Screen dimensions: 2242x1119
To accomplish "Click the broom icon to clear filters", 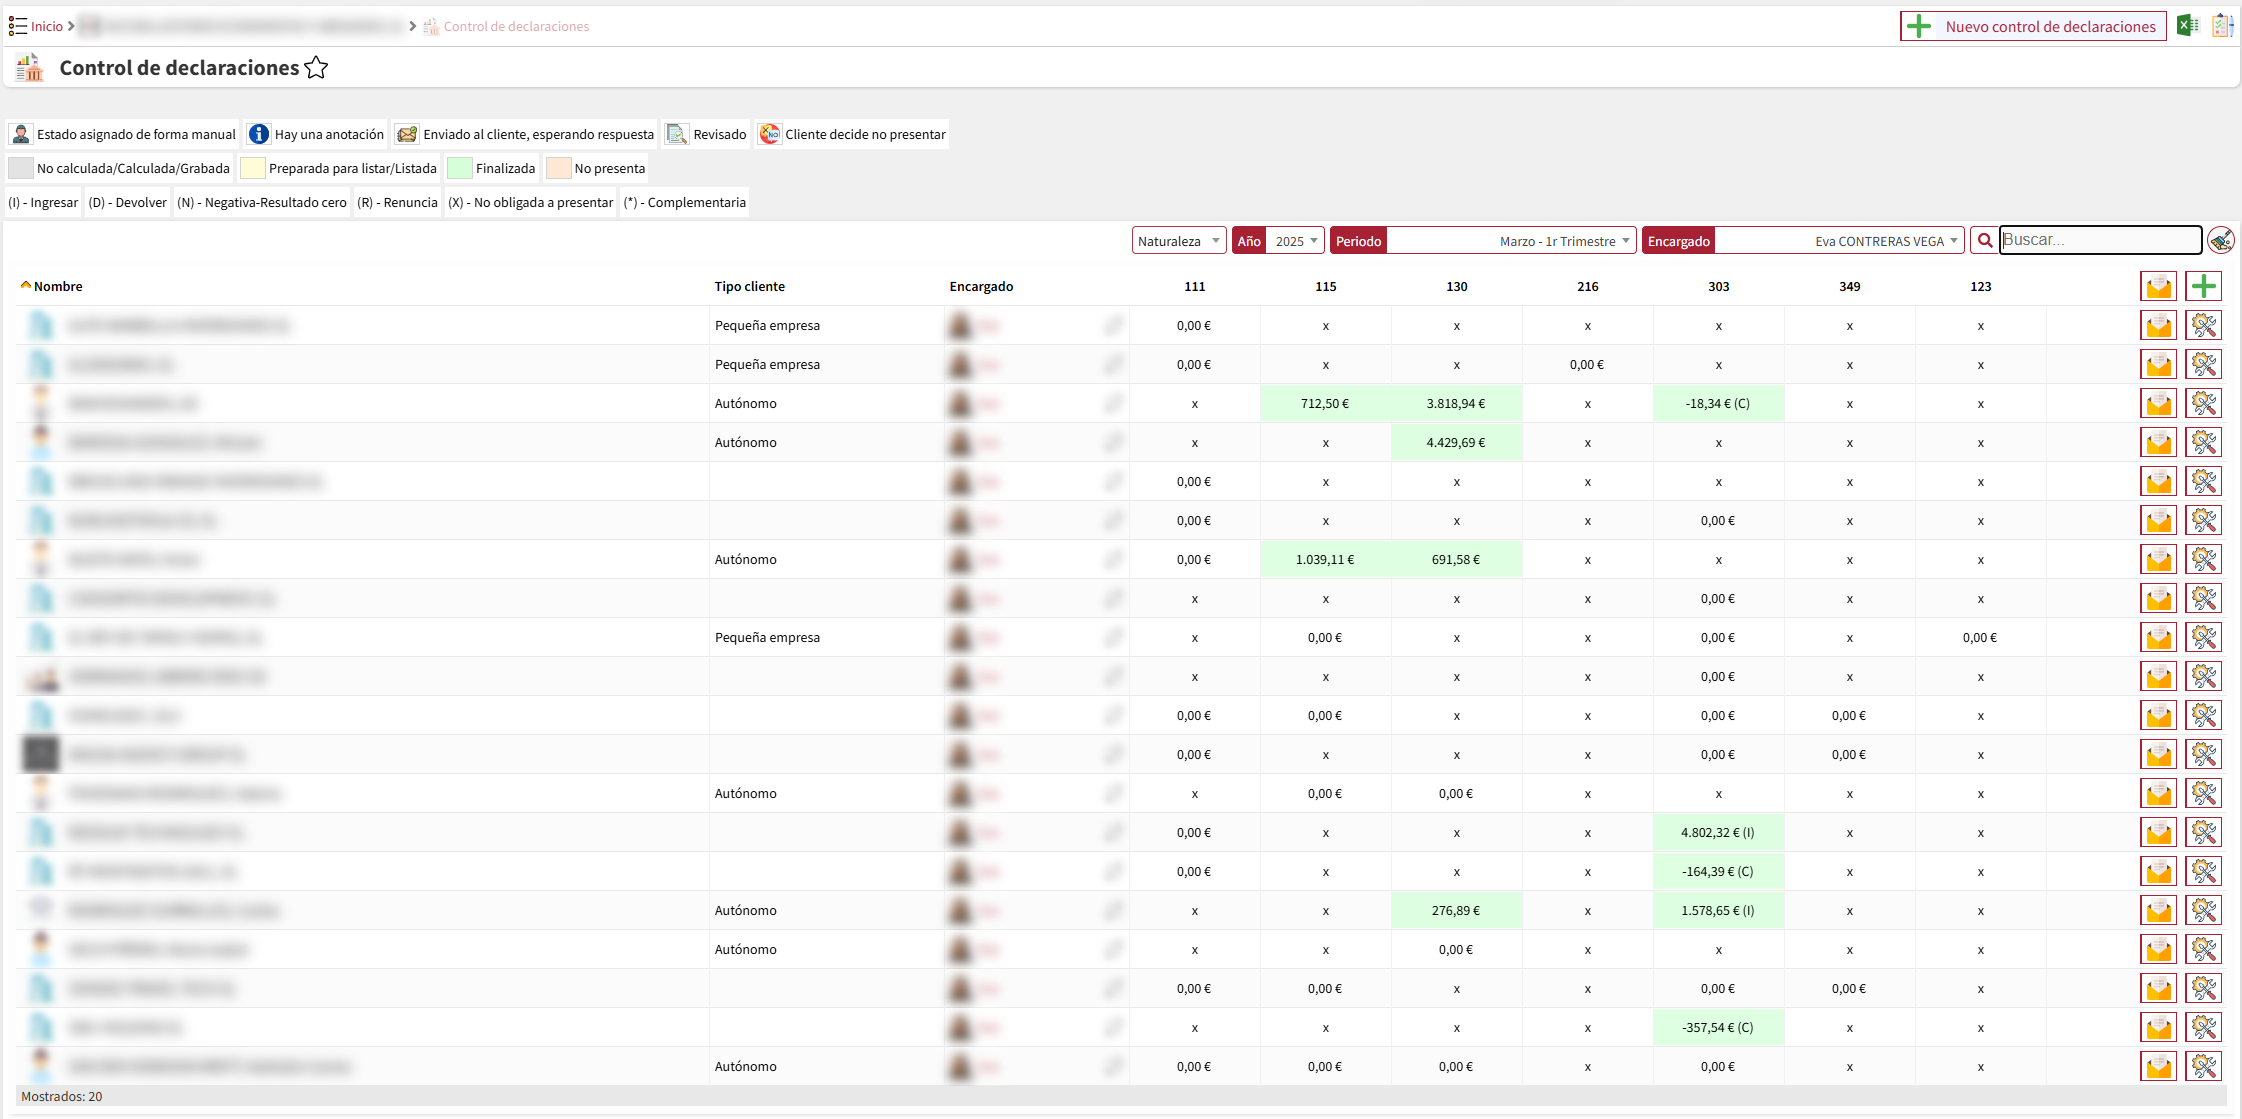I will click(2221, 240).
